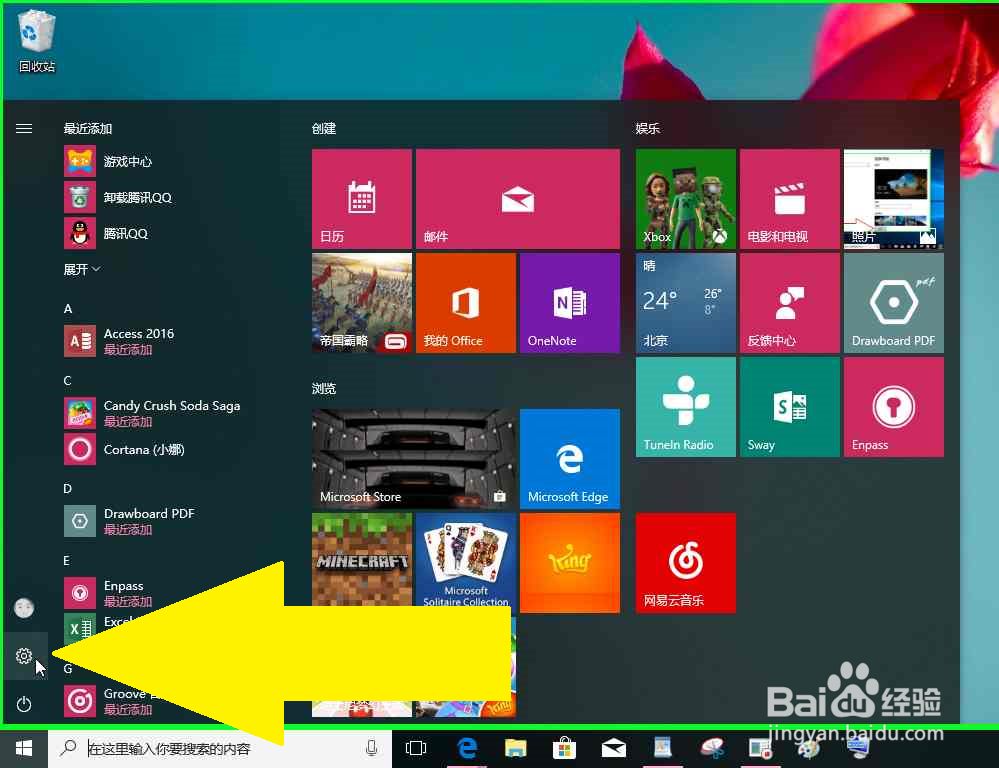Open the 日历 calendar tile
999x768 pixels.
click(362, 199)
